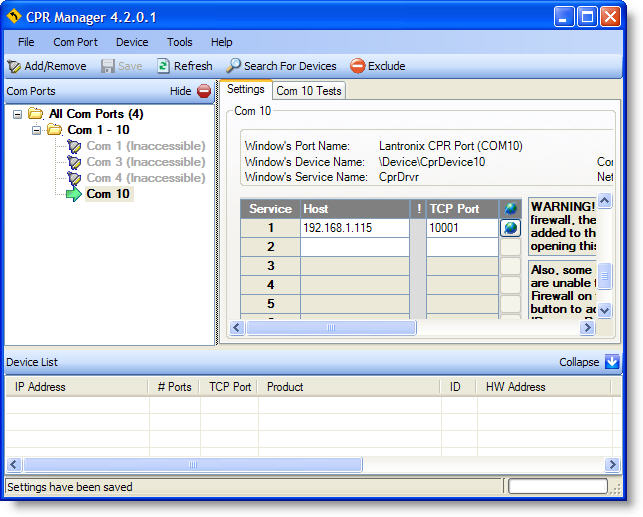Click the Save floppy disk icon
The width and height of the screenshot is (643, 517).
107,66
